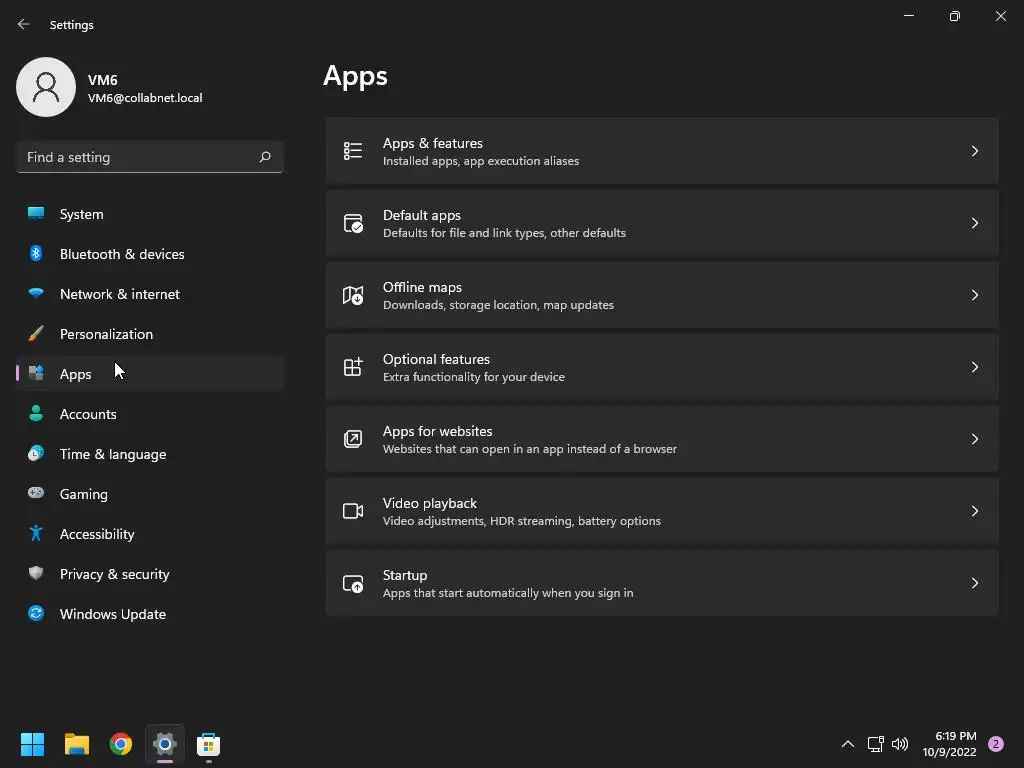Click the Network & internet Wi-Fi icon
Viewport: 1024px width, 768px height.
(x=36, y=294)
